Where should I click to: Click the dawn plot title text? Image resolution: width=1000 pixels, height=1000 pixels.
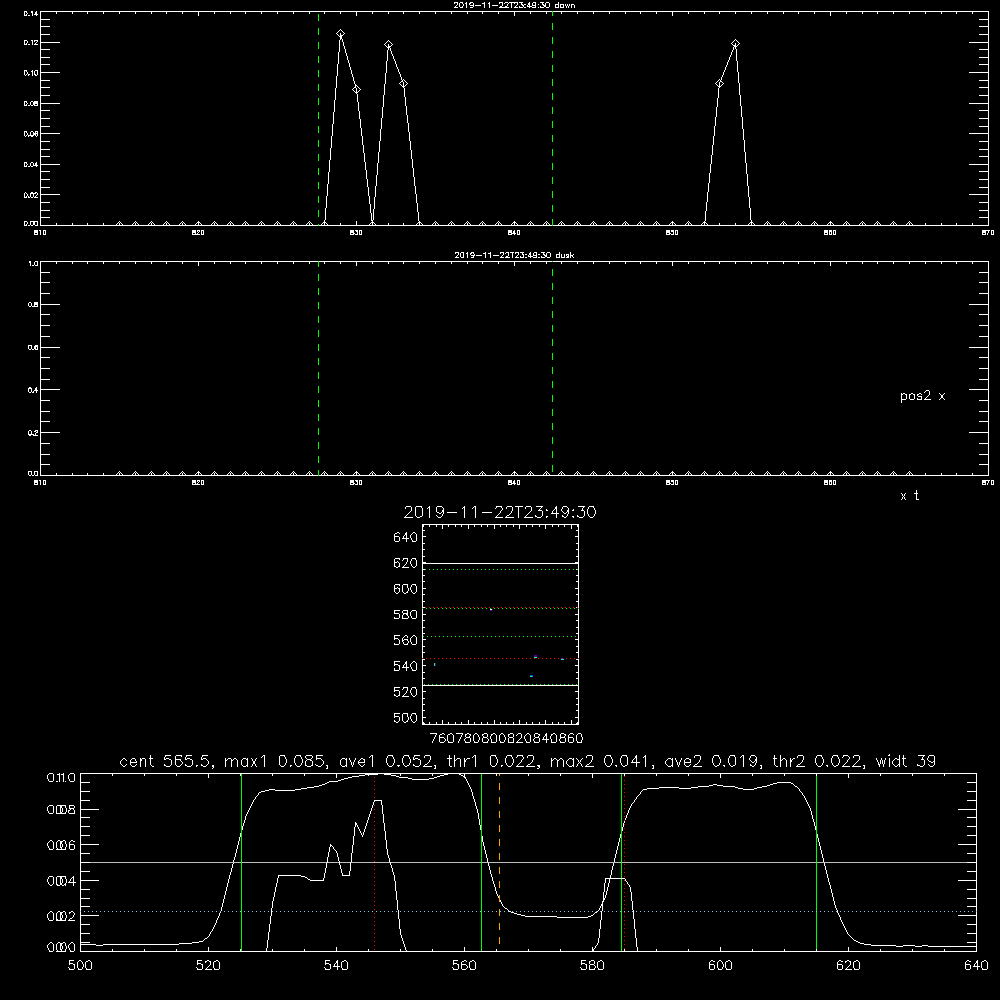point(514,5)
